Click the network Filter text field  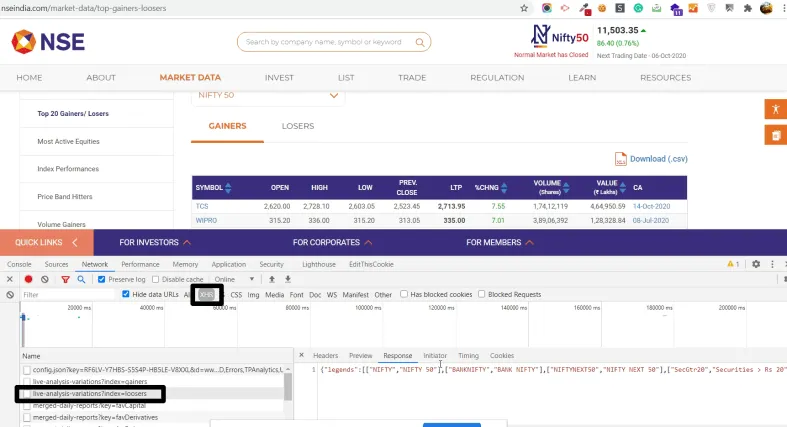click(68, 295)
